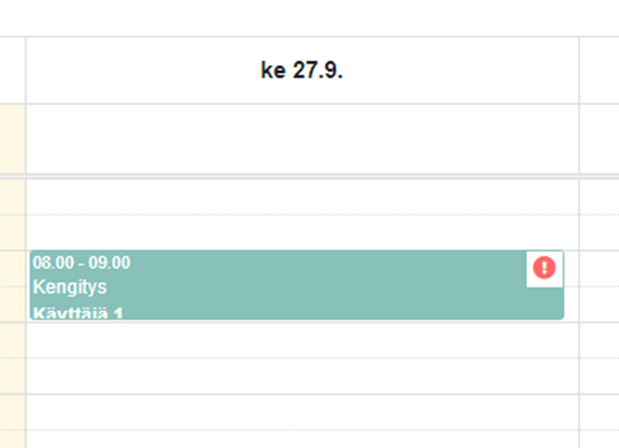Select the 09.30 slot on ke 27.9.
The width and height of the screenshot is (619, 448).
(x=302, y=376)
